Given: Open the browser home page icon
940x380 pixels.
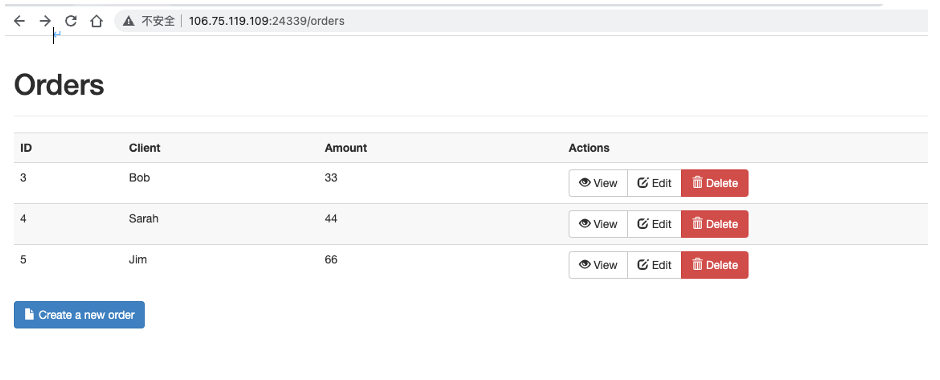Looking at the screenshot, I should 97,21.
